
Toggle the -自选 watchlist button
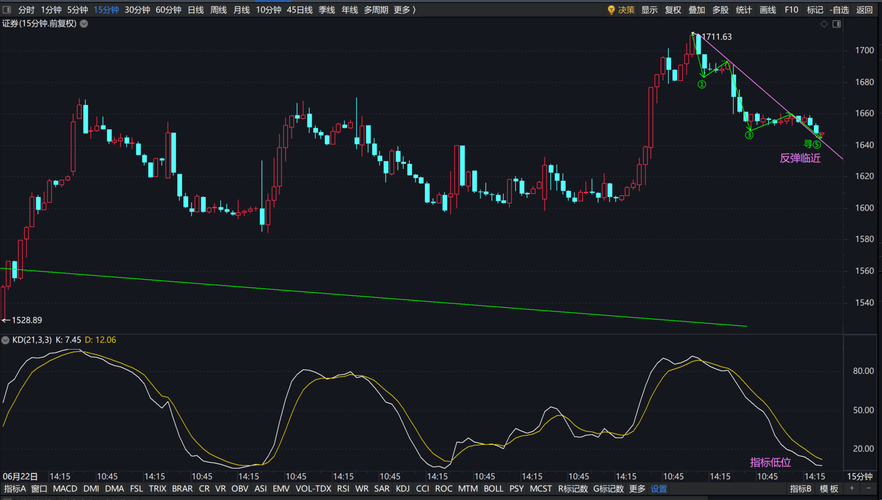click(839, 10)
